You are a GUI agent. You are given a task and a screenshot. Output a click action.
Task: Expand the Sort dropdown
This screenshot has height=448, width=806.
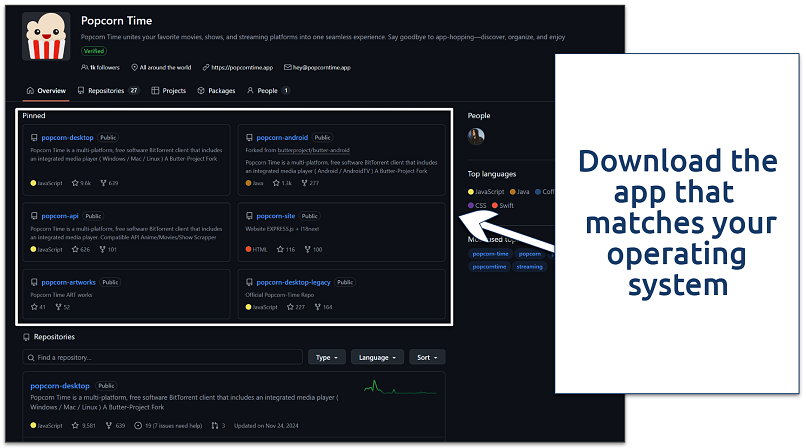427,357
